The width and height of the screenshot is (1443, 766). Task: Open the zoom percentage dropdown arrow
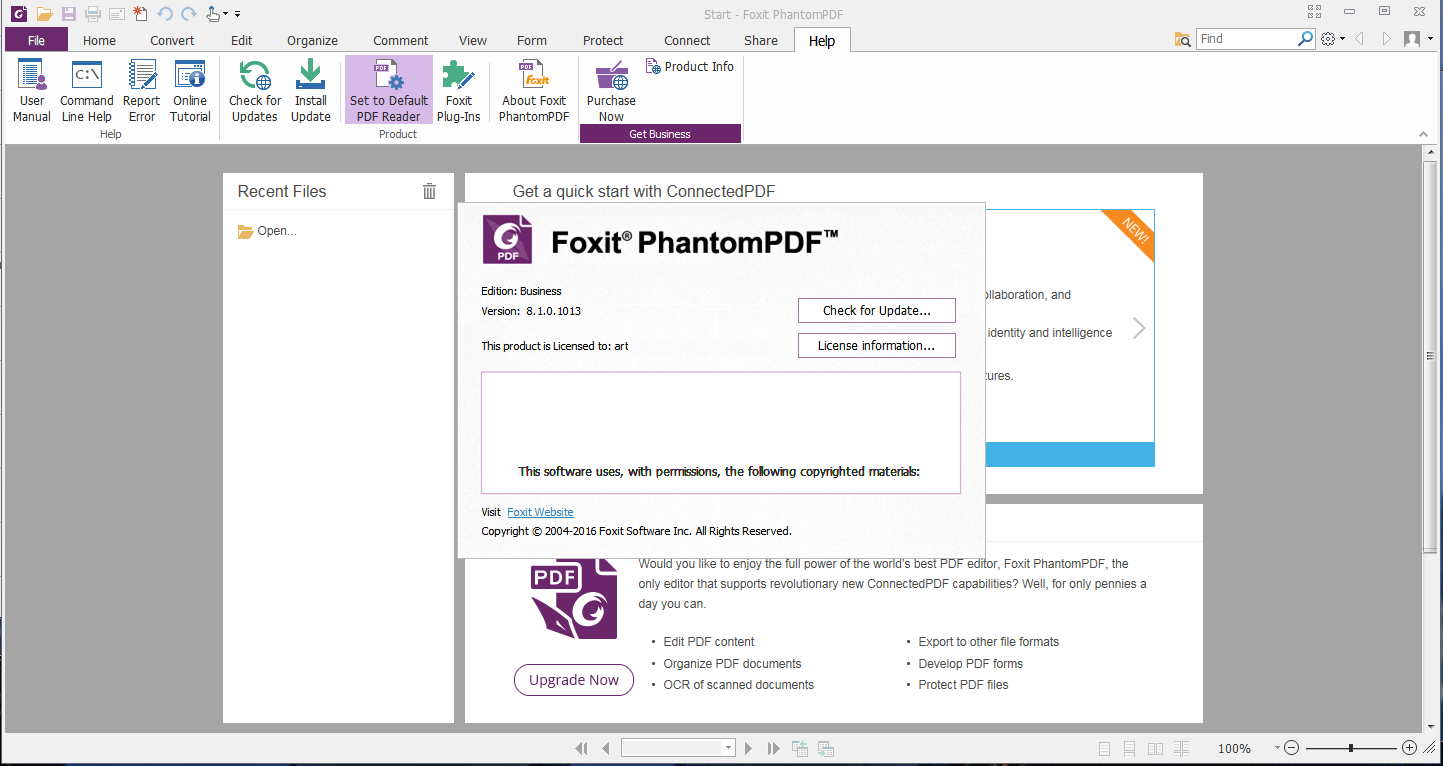(1277, 748)
